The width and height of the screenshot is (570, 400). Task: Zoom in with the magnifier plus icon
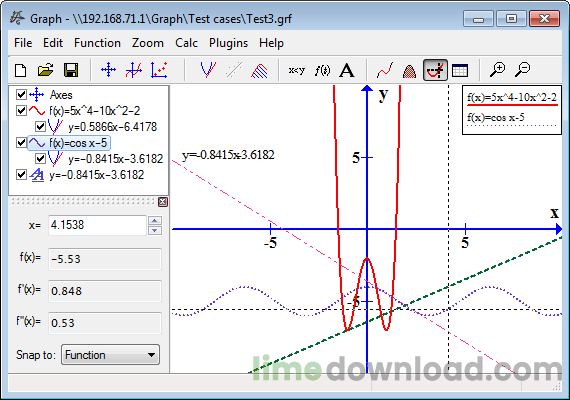click(x=498, y=70)
